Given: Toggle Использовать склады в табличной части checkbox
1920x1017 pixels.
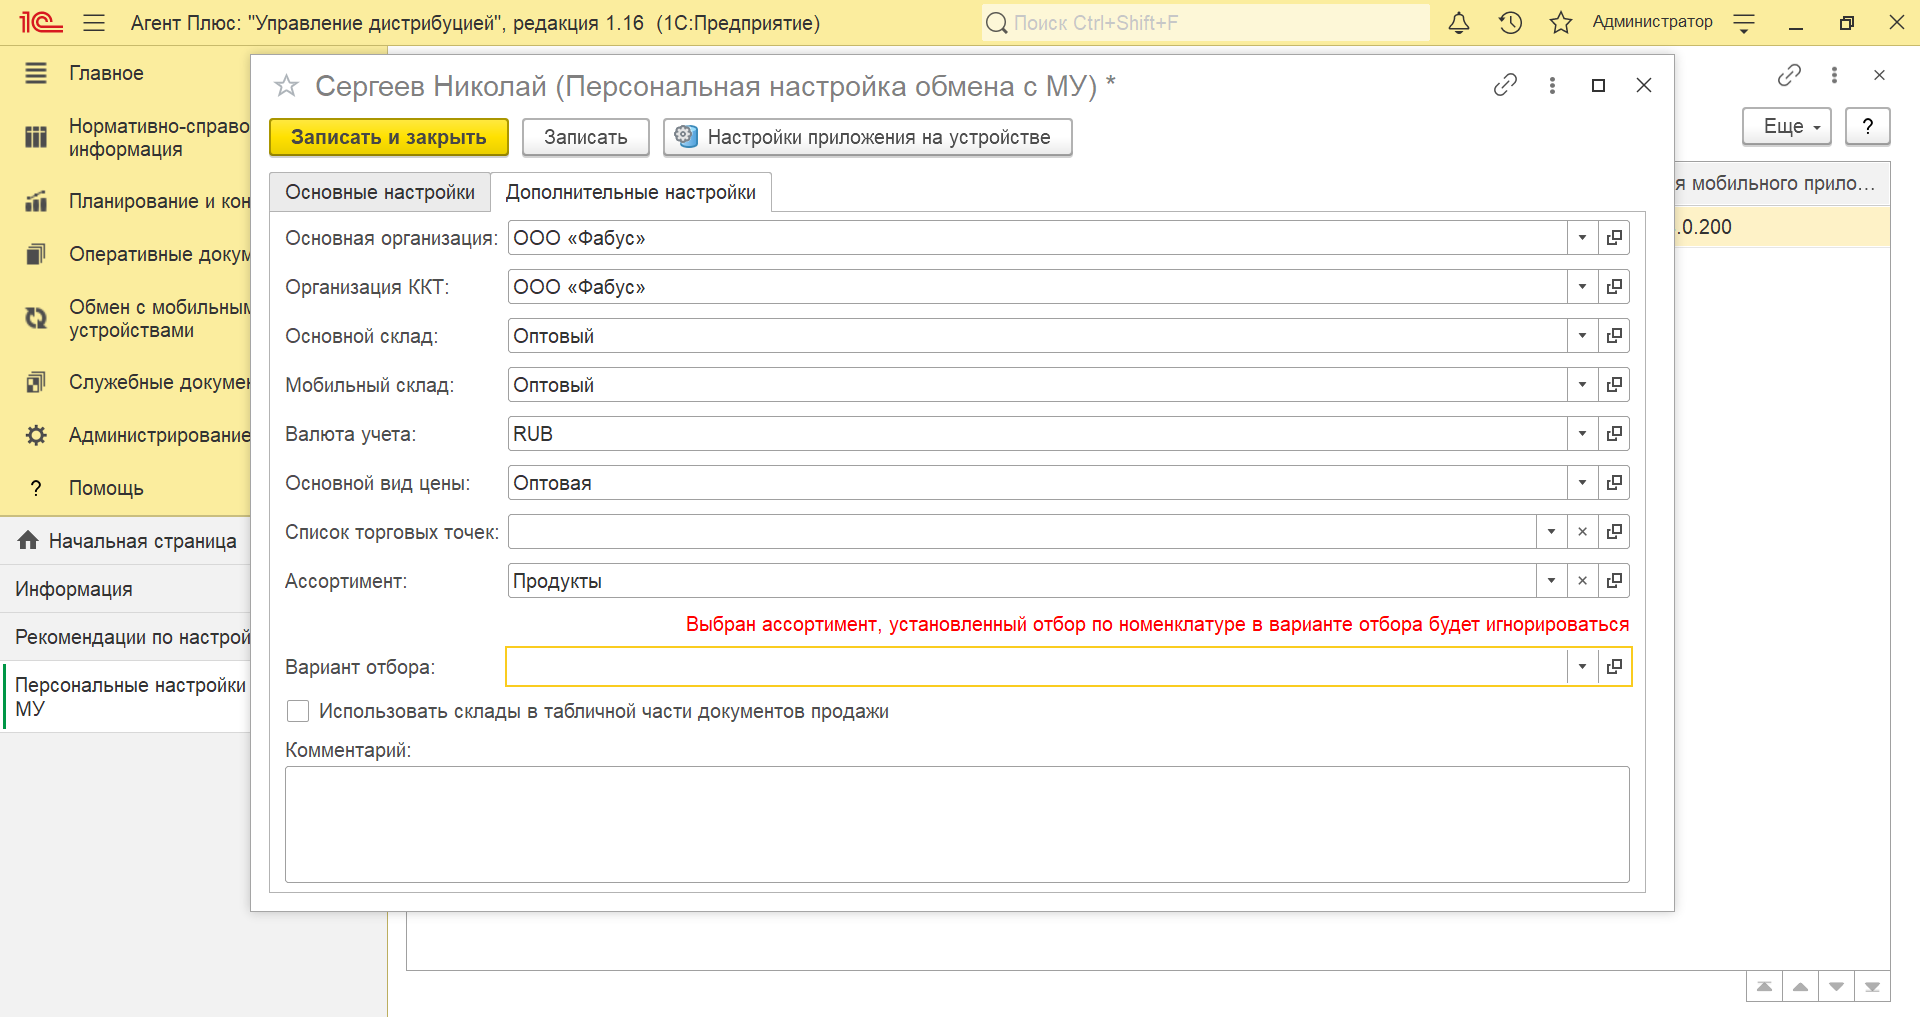Looking at the screenshot, I should pos(298,711).
